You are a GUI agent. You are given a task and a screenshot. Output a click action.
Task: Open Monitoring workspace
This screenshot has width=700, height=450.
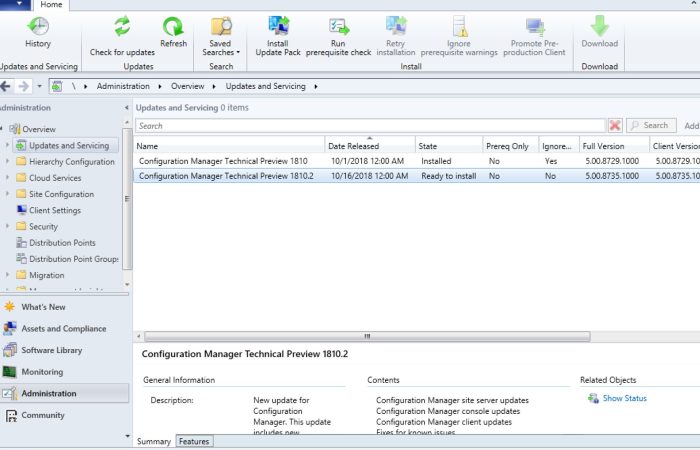pyautogui.click(x=42, y=372)
